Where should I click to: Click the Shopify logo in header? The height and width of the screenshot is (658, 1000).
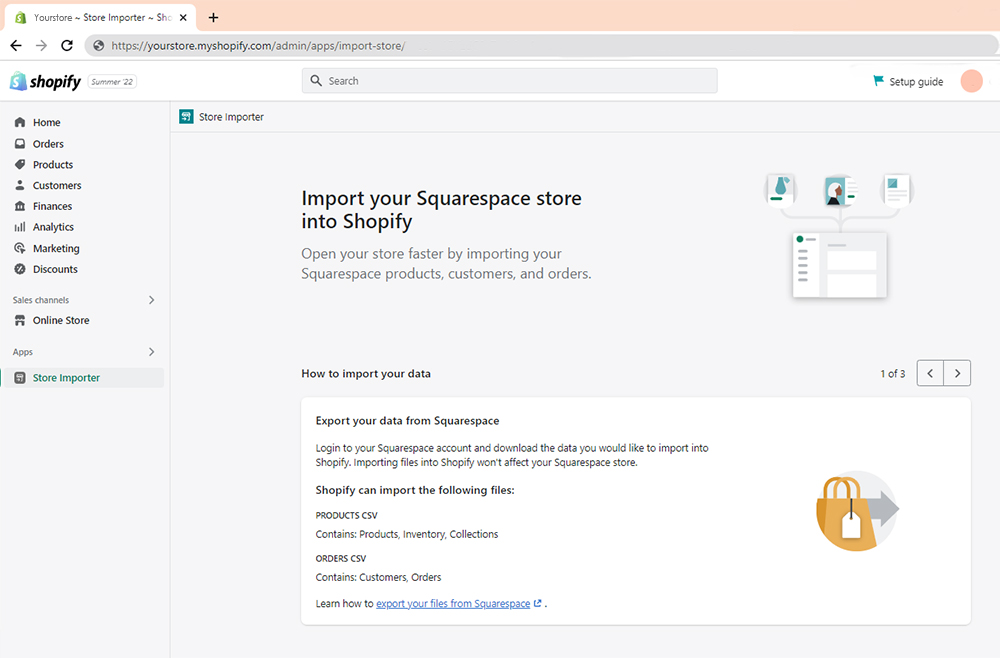tap(45, 82)
